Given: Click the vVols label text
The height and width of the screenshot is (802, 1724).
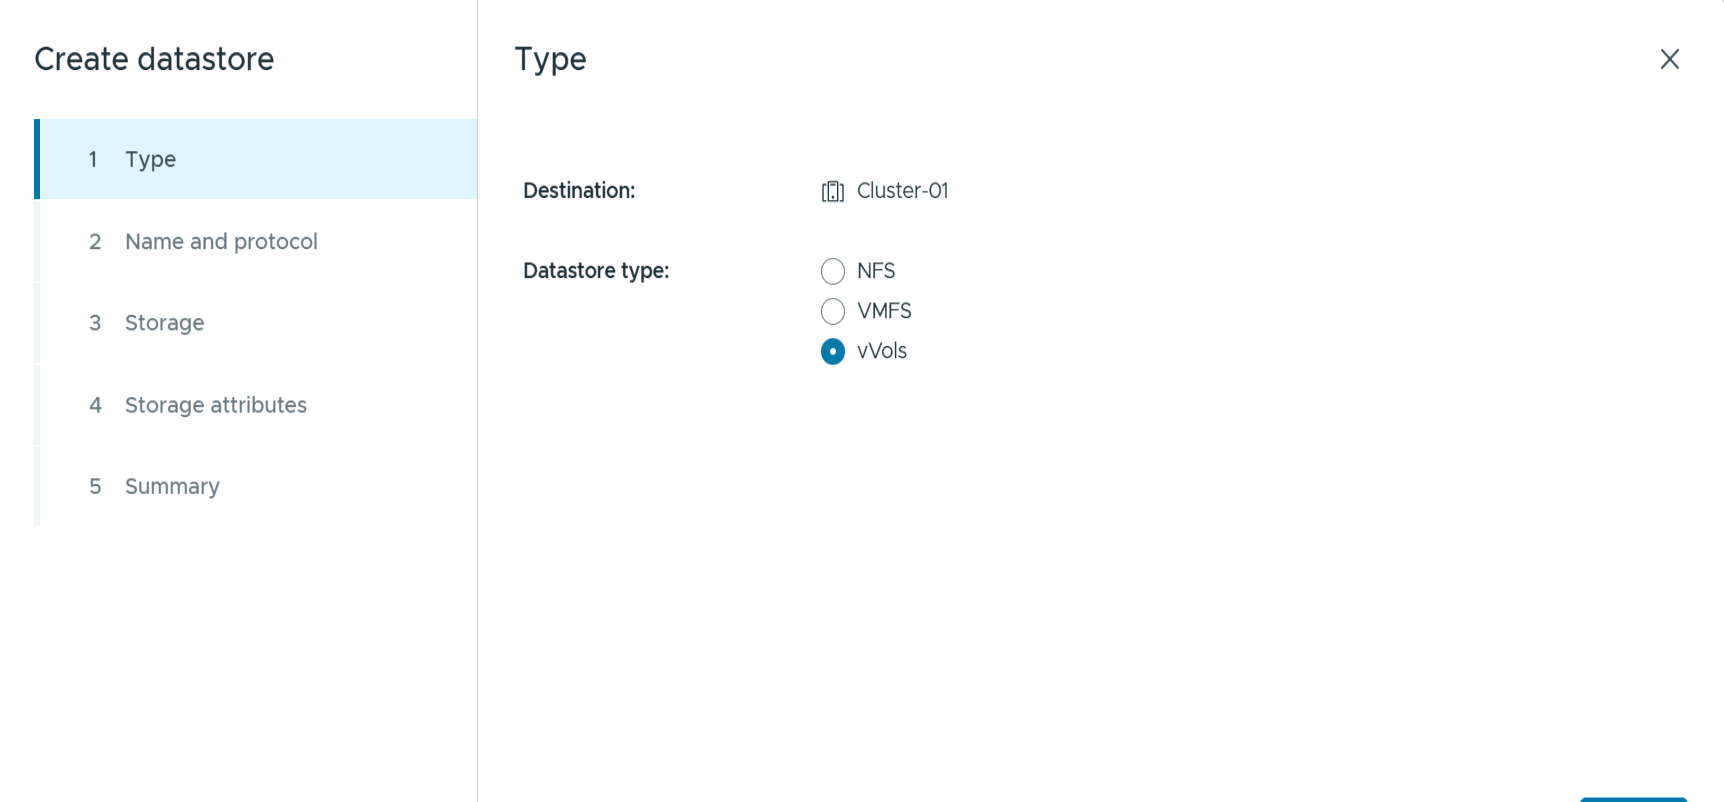Looking at the screenshot, I should pyautogui.click(x=882, y=351).
